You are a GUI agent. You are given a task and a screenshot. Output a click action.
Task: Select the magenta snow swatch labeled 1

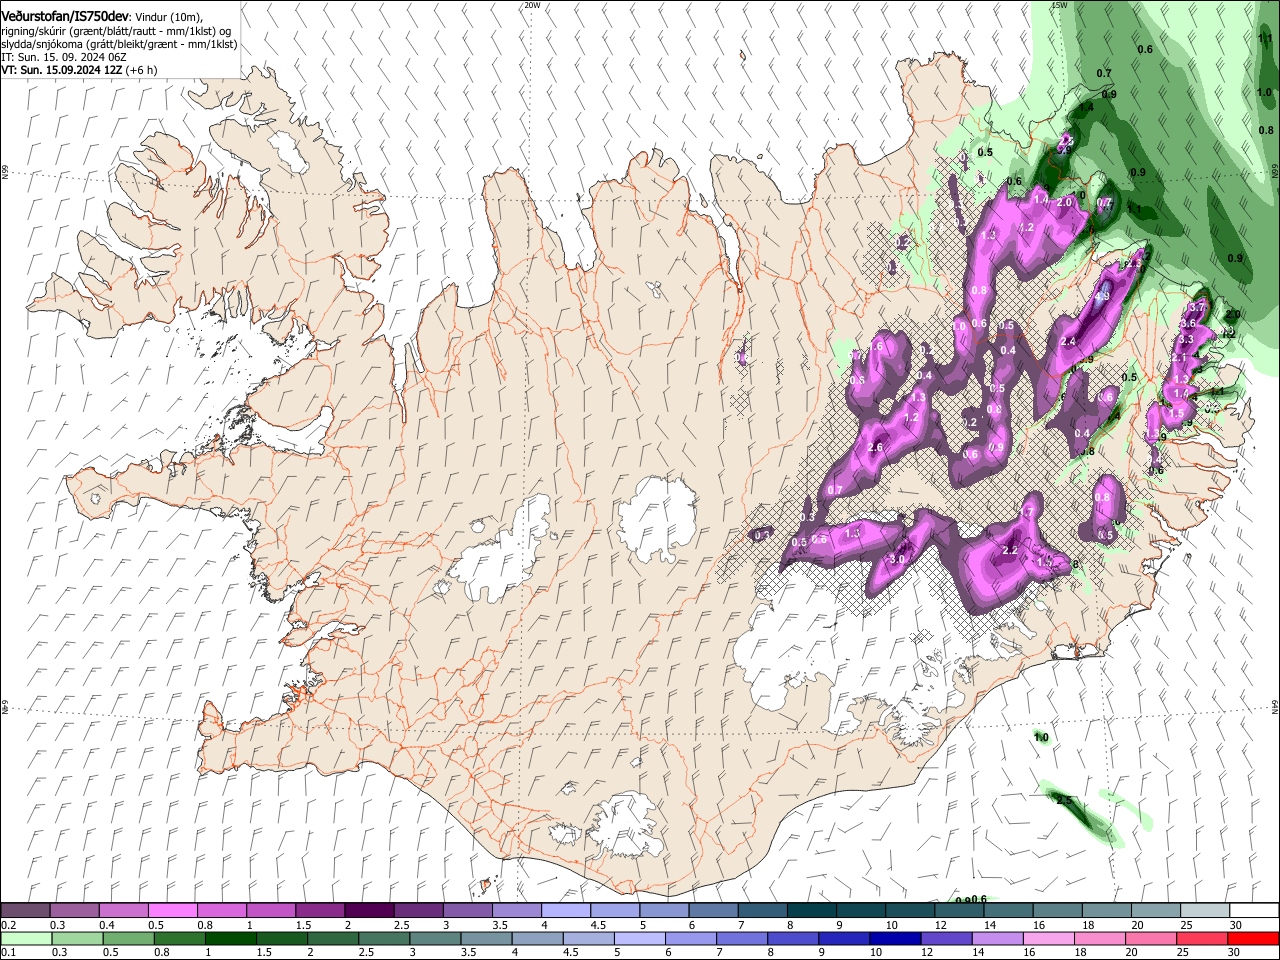(x=271, y=911)
